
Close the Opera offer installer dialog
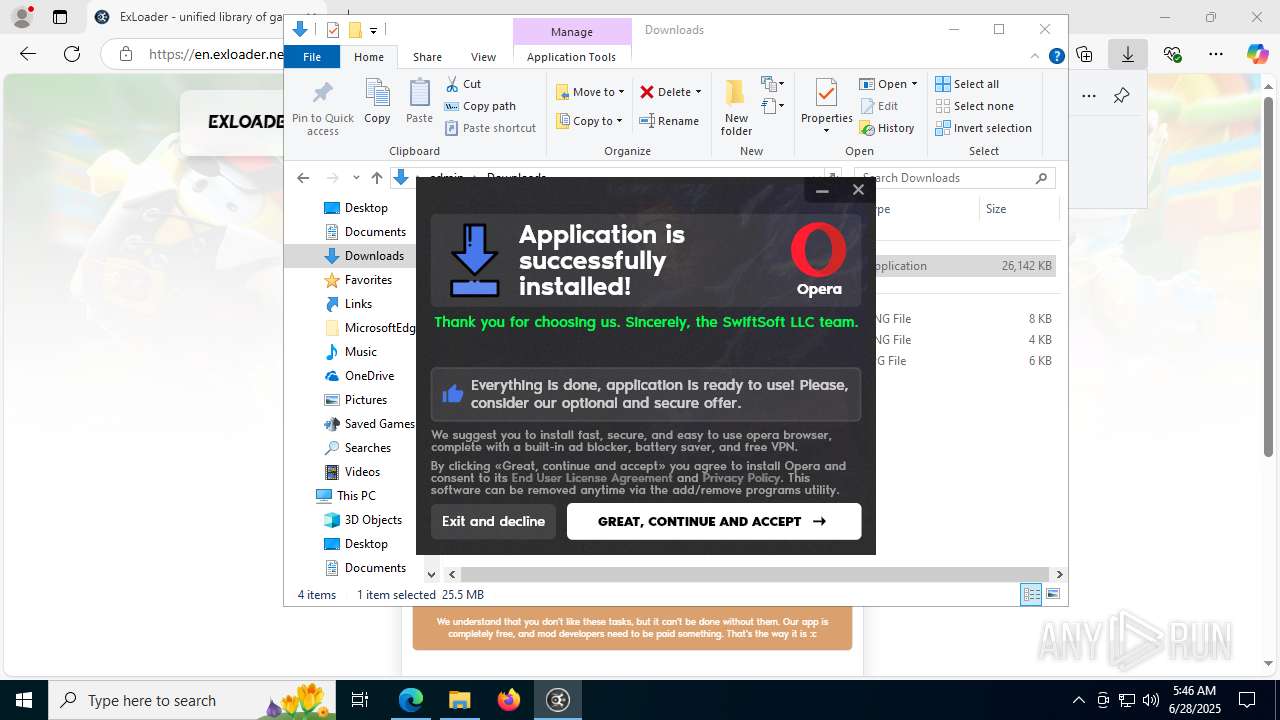click(858, 190)
